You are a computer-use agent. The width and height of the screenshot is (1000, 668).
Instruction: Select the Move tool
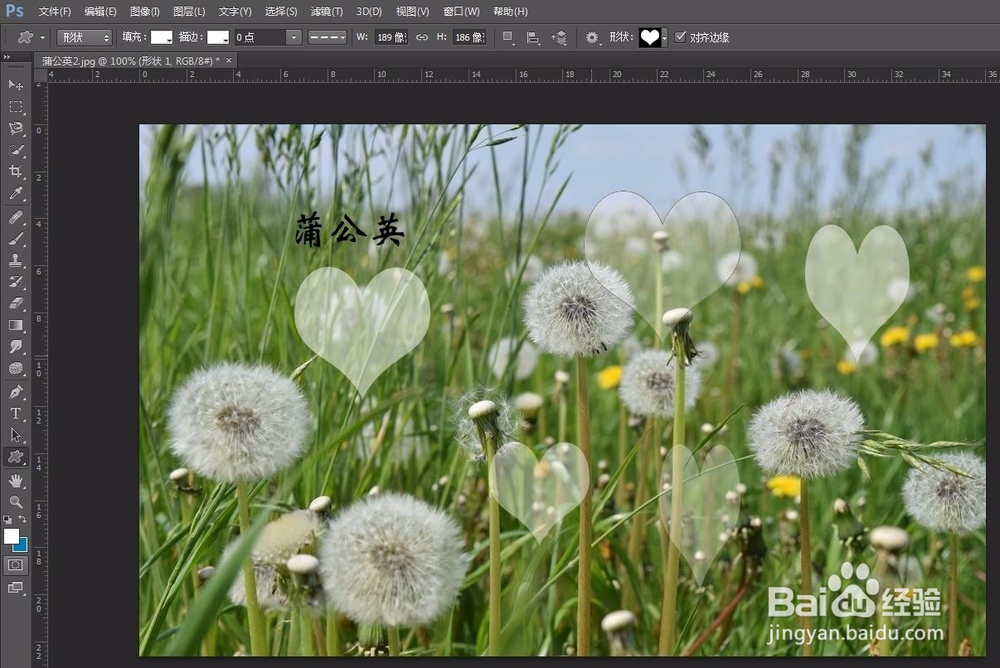coord(15,85)
